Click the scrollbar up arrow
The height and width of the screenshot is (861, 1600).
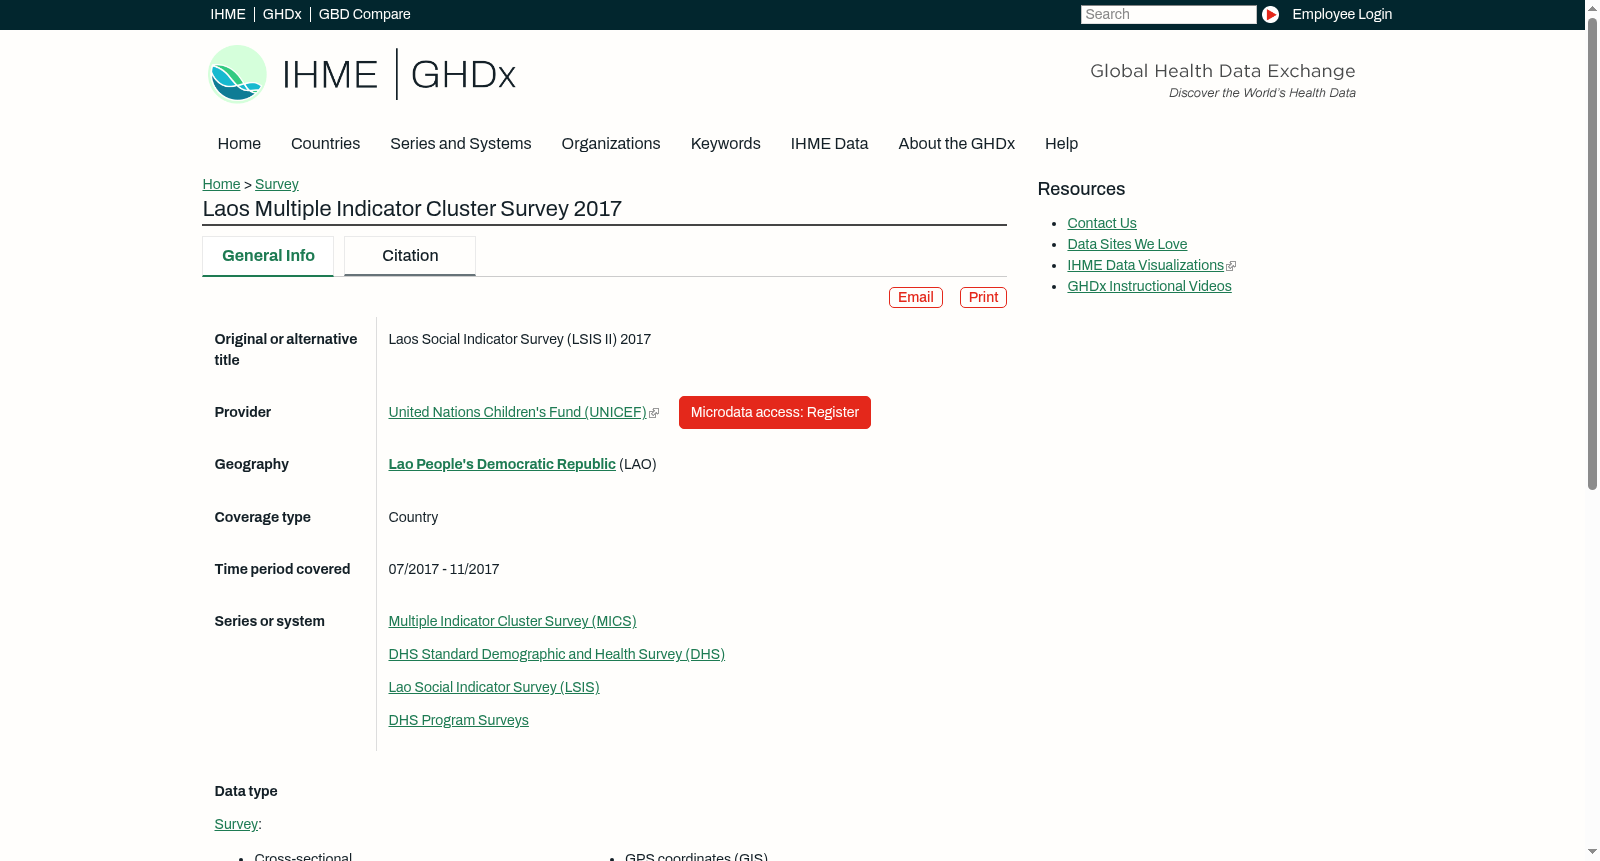(1592, 7)
